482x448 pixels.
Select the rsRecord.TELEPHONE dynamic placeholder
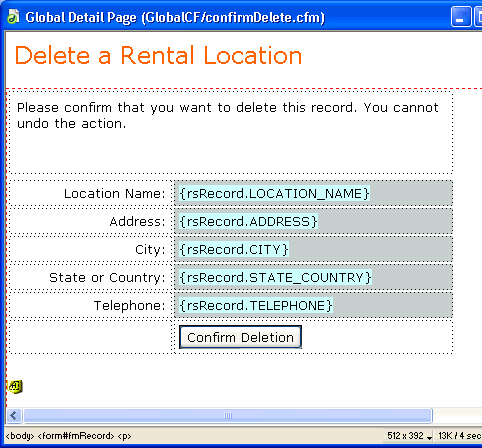click(256, 305)
